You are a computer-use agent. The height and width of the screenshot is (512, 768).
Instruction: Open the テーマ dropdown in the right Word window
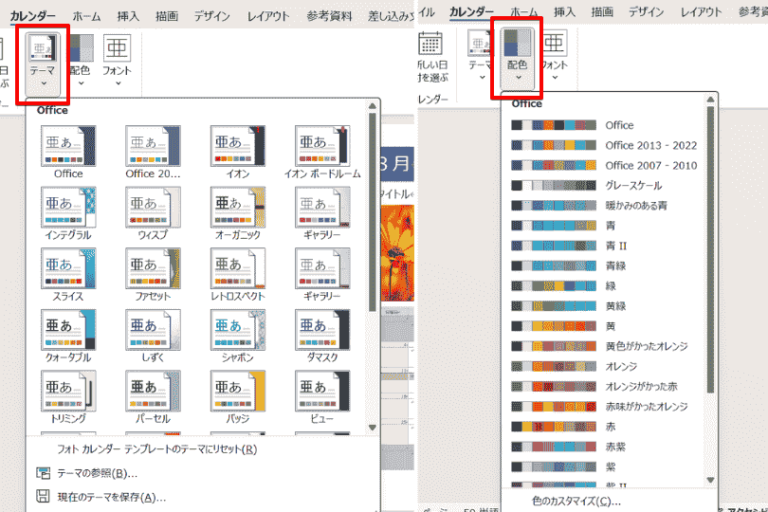tap(481, 56)
